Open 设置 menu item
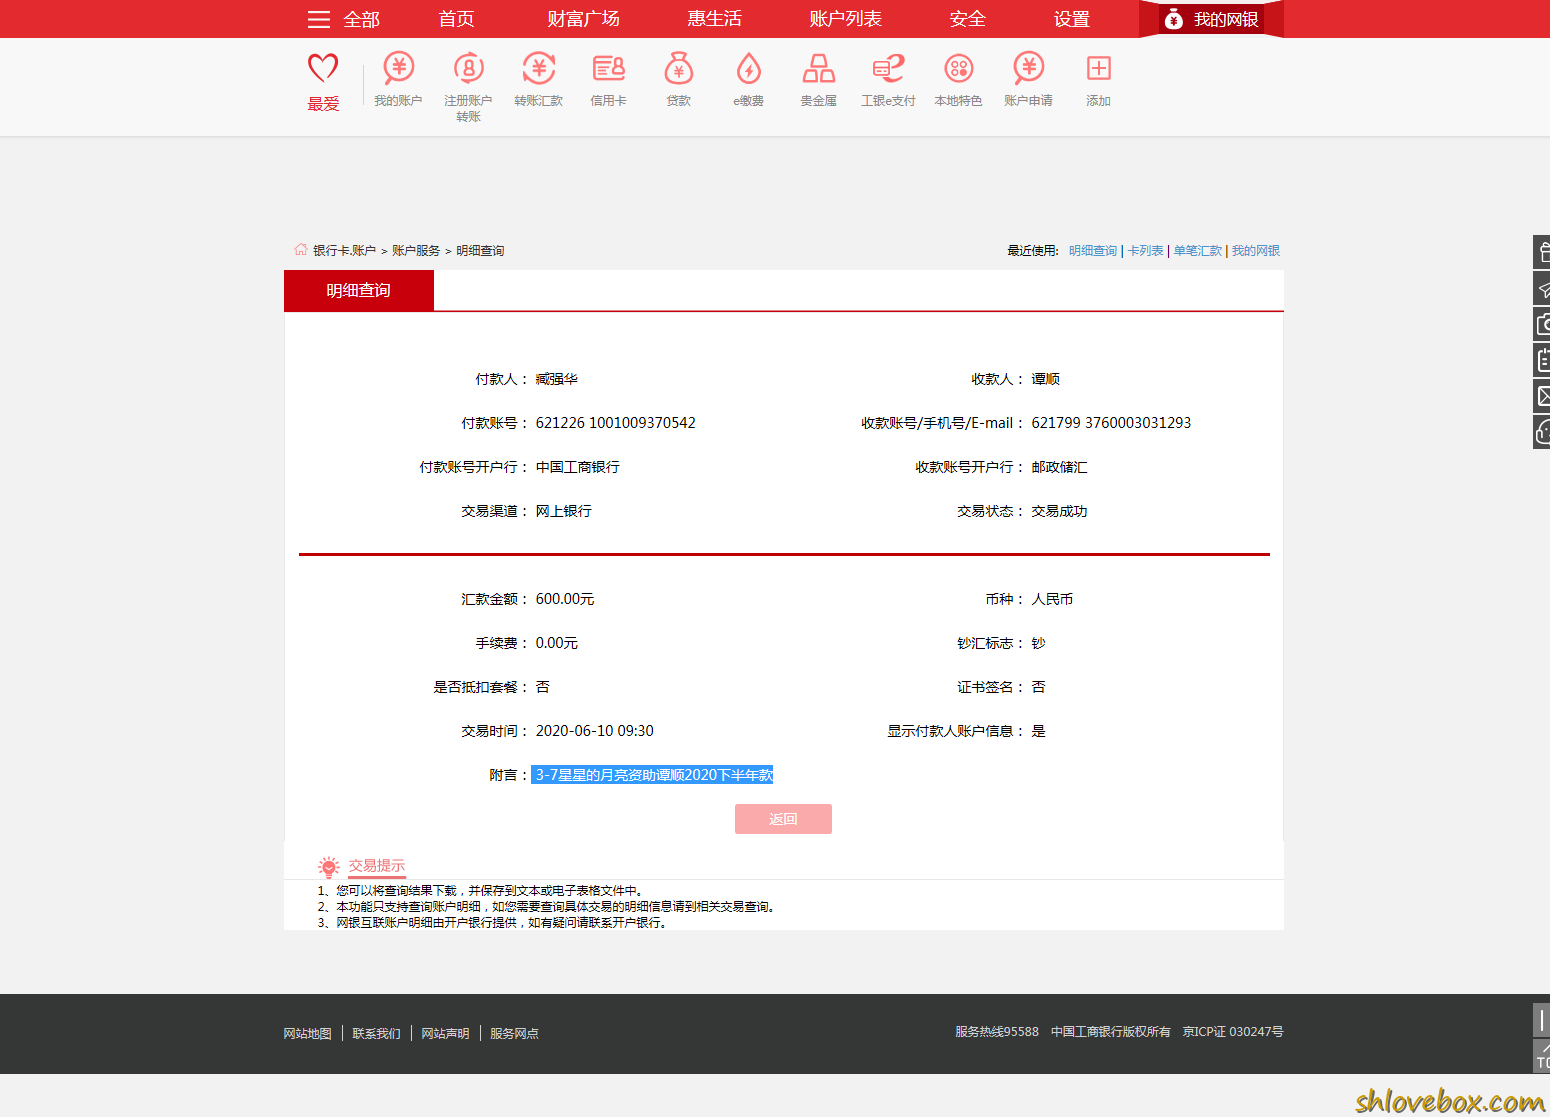 (x=1071, y=19)
